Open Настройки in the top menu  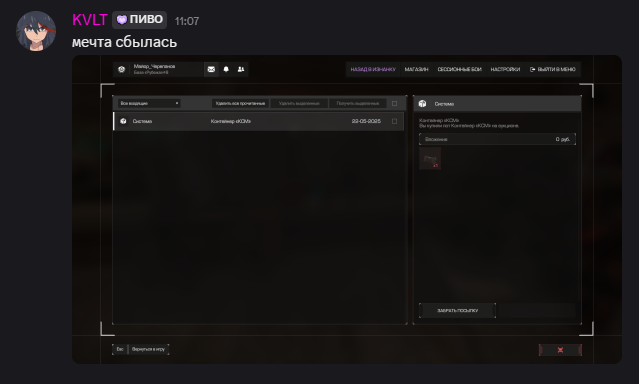pos(505,69)
